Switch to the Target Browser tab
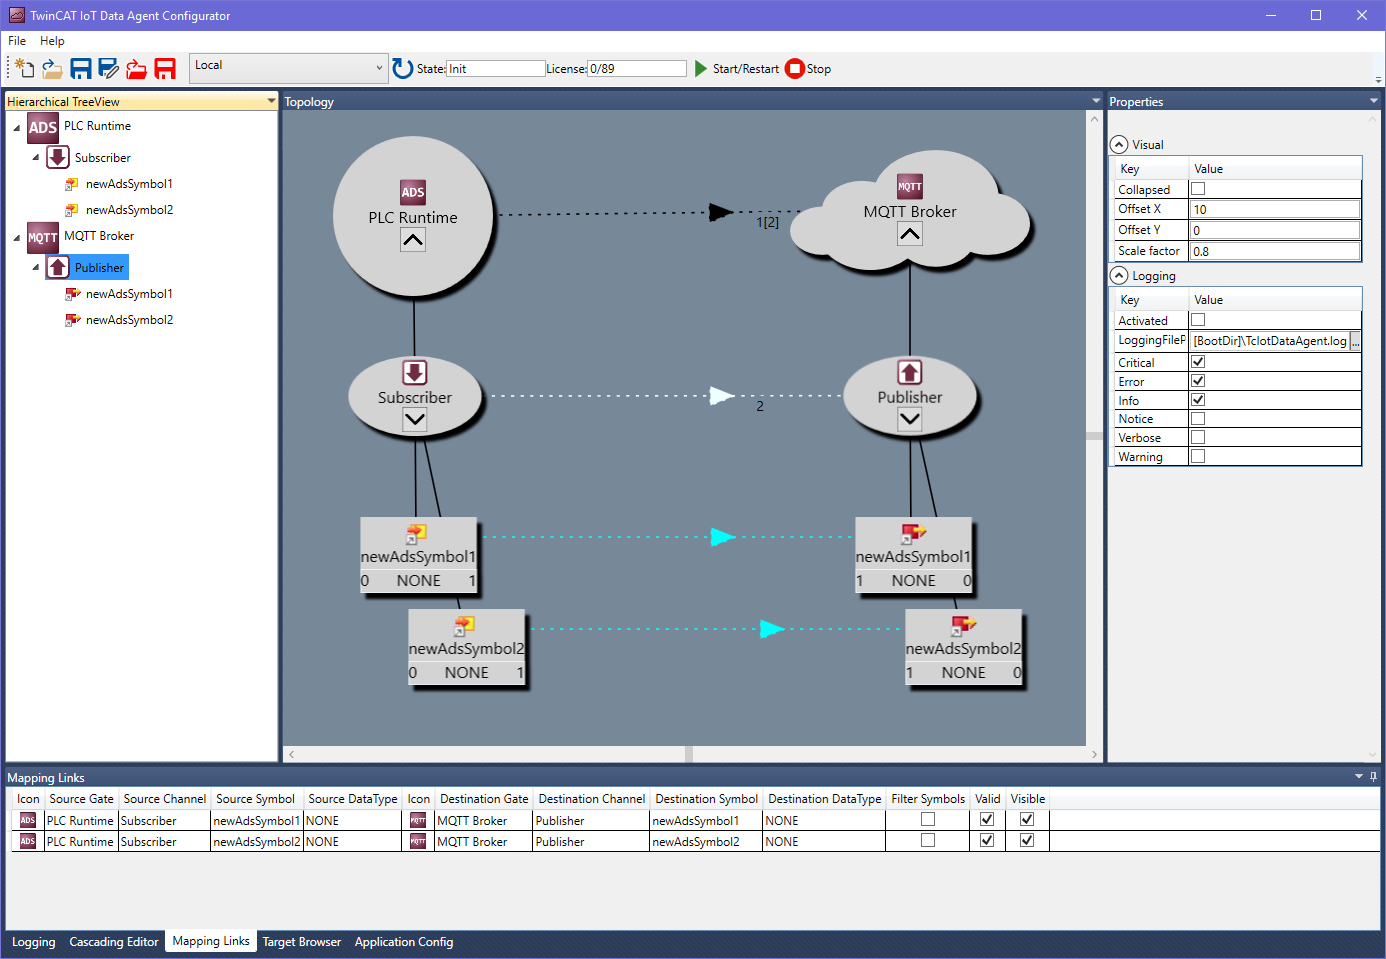1386x959 pixels. pyautogui.click(x=302, y=942)
